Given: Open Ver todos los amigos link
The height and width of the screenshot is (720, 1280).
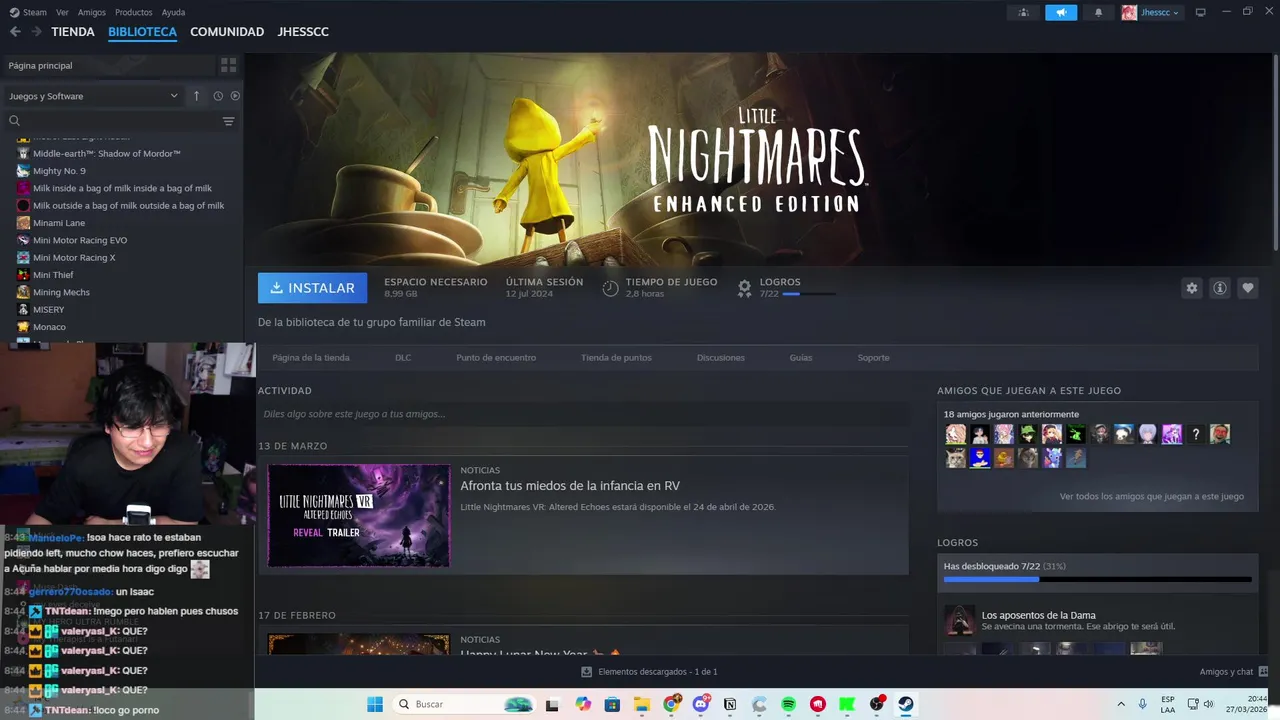Looking at the screenshot, I should [1152, 496].
